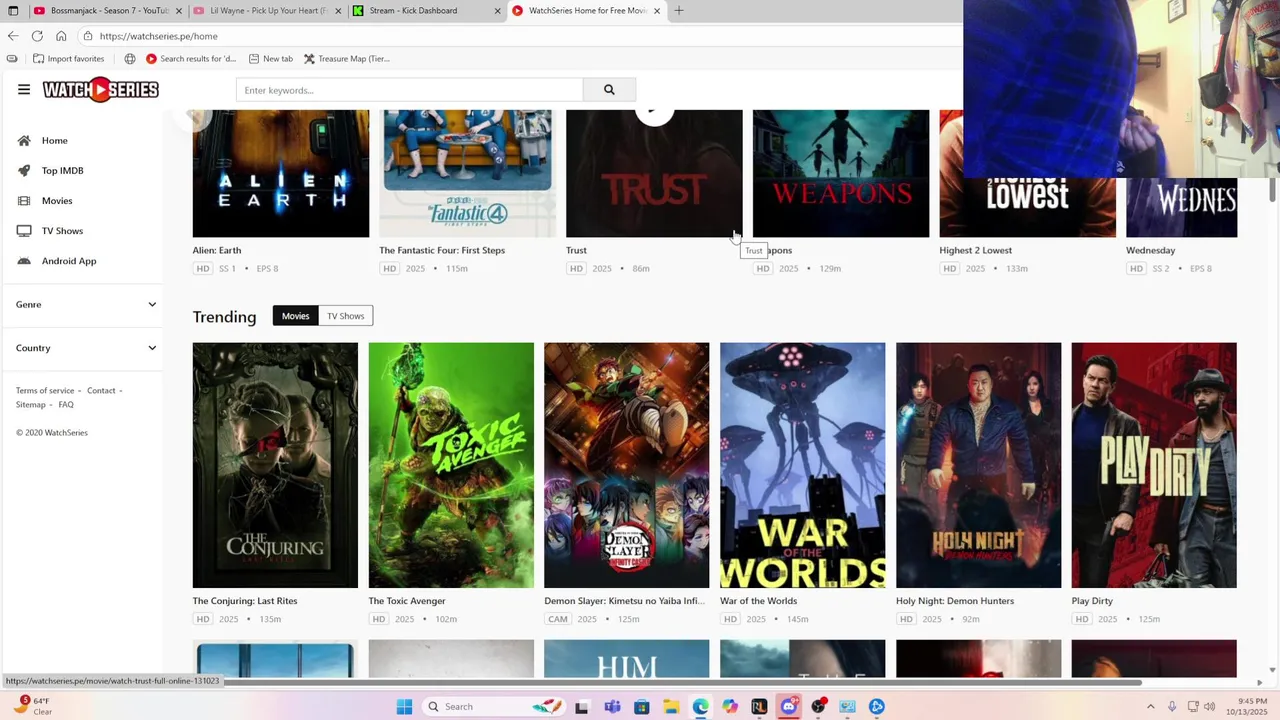Image resolution: width=1280 pixels, height=720 pixels.
Task: Click the Top IMDB rocket icon
Action: click(x=24, y=171)
